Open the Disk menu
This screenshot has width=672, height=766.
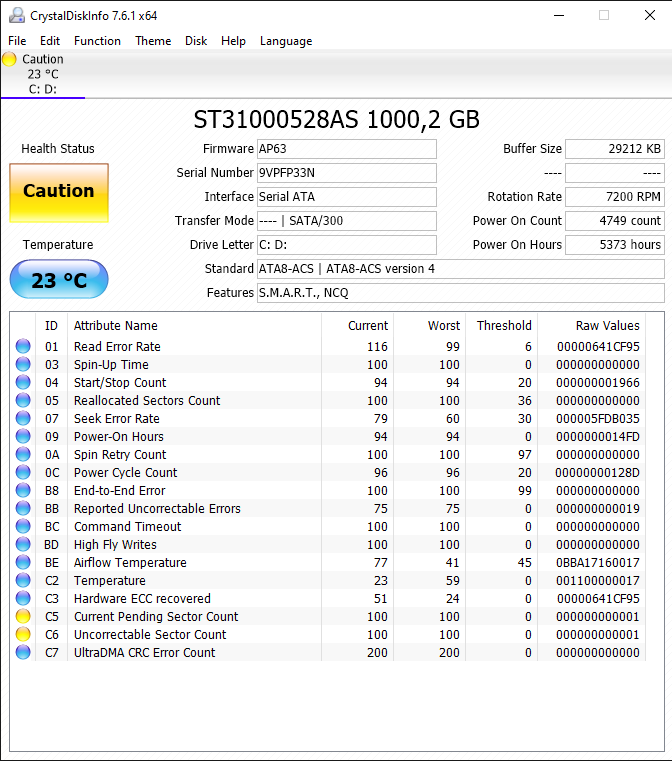(x=196, y=41)
